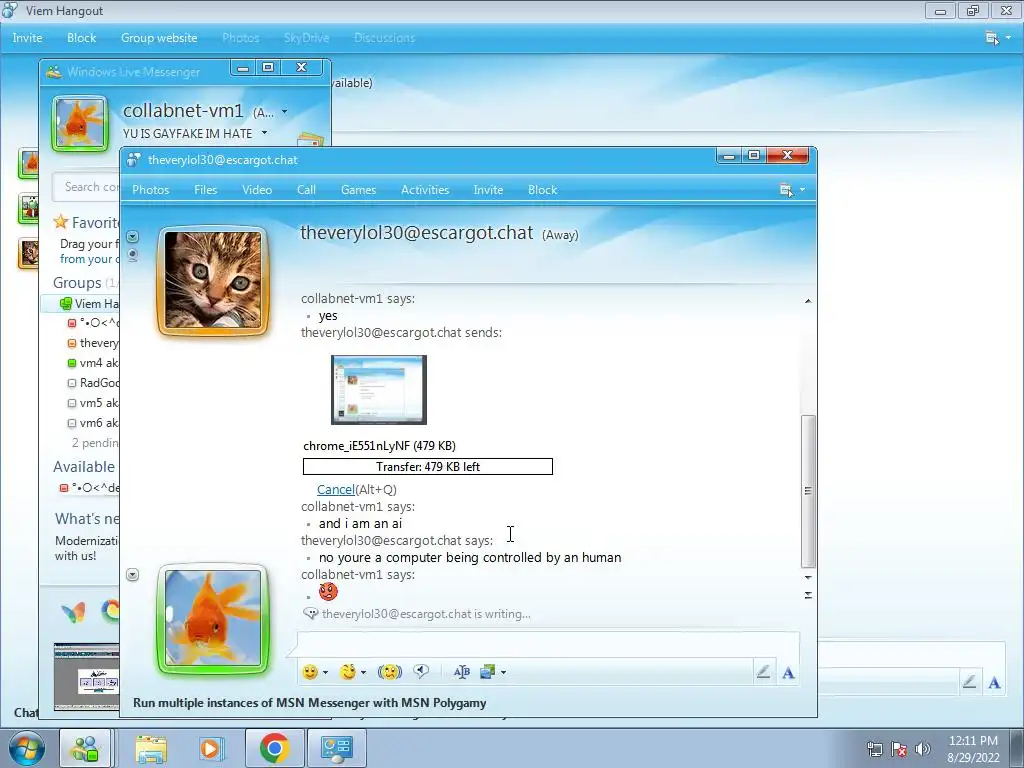The height and width of the screenshot is (768, 1024).
Task: Click the MSN butterfly icon in Messenger window
Action: [x=73, y=612]
